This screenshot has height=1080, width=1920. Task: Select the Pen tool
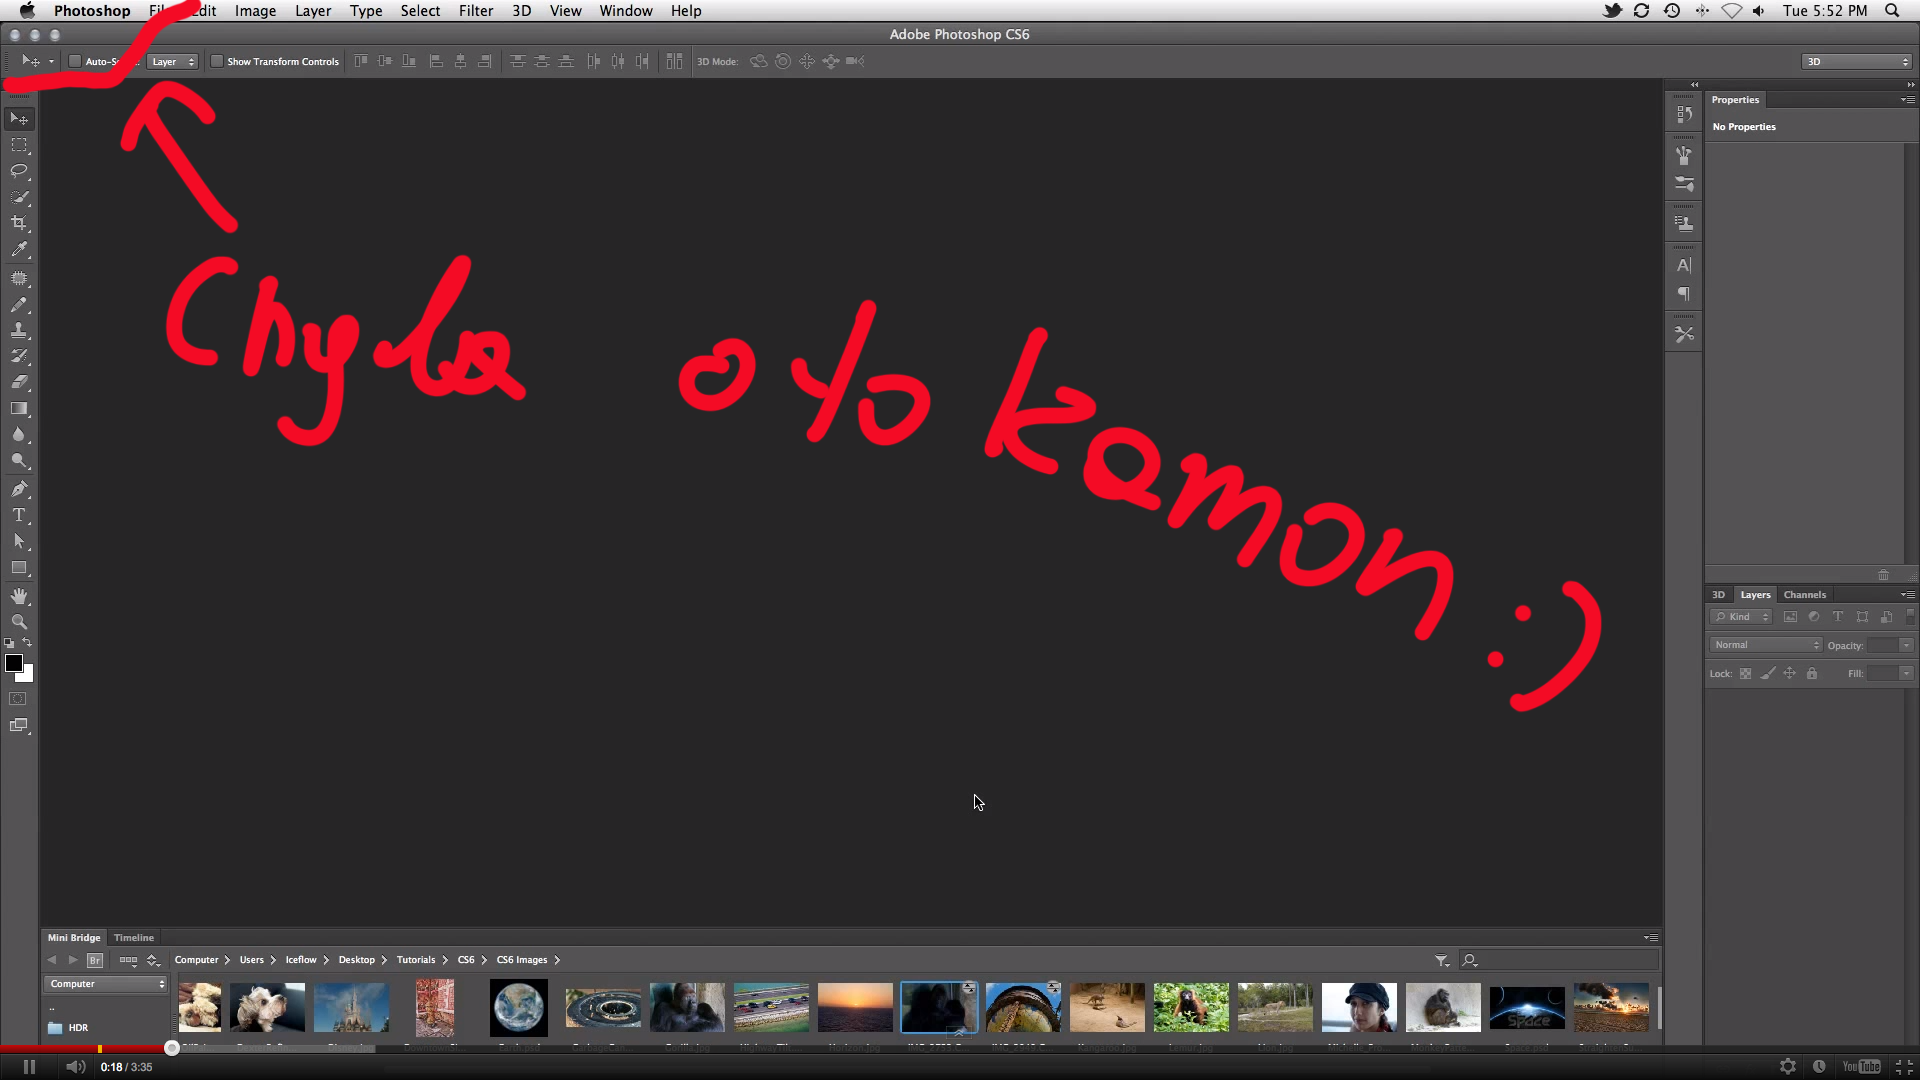click(x=19, y=489)
